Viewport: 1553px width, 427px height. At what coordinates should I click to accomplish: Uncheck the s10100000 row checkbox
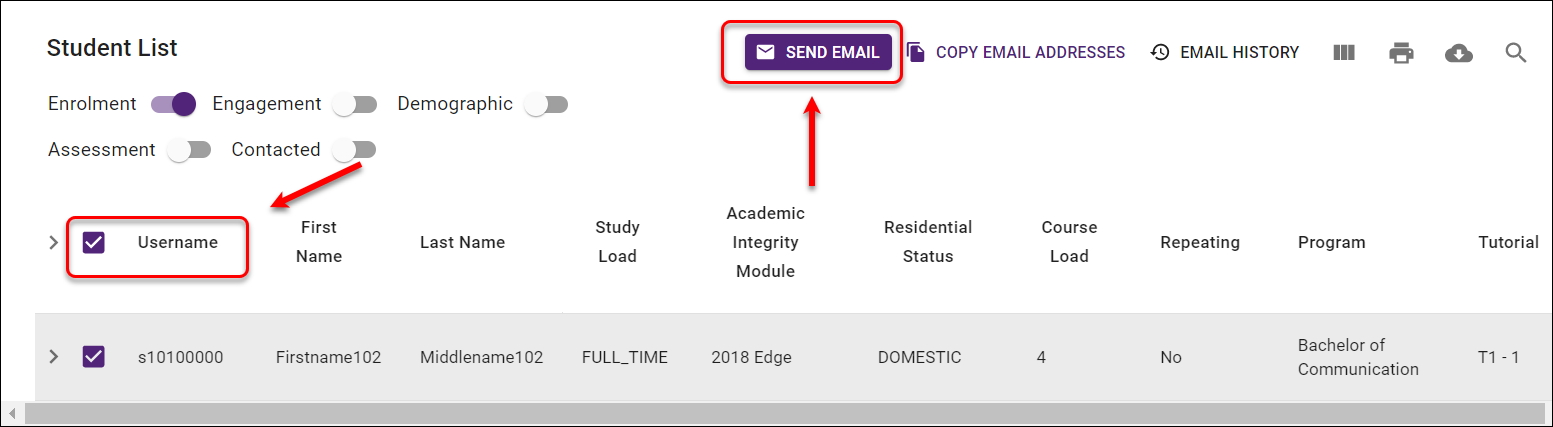point(94,356)
